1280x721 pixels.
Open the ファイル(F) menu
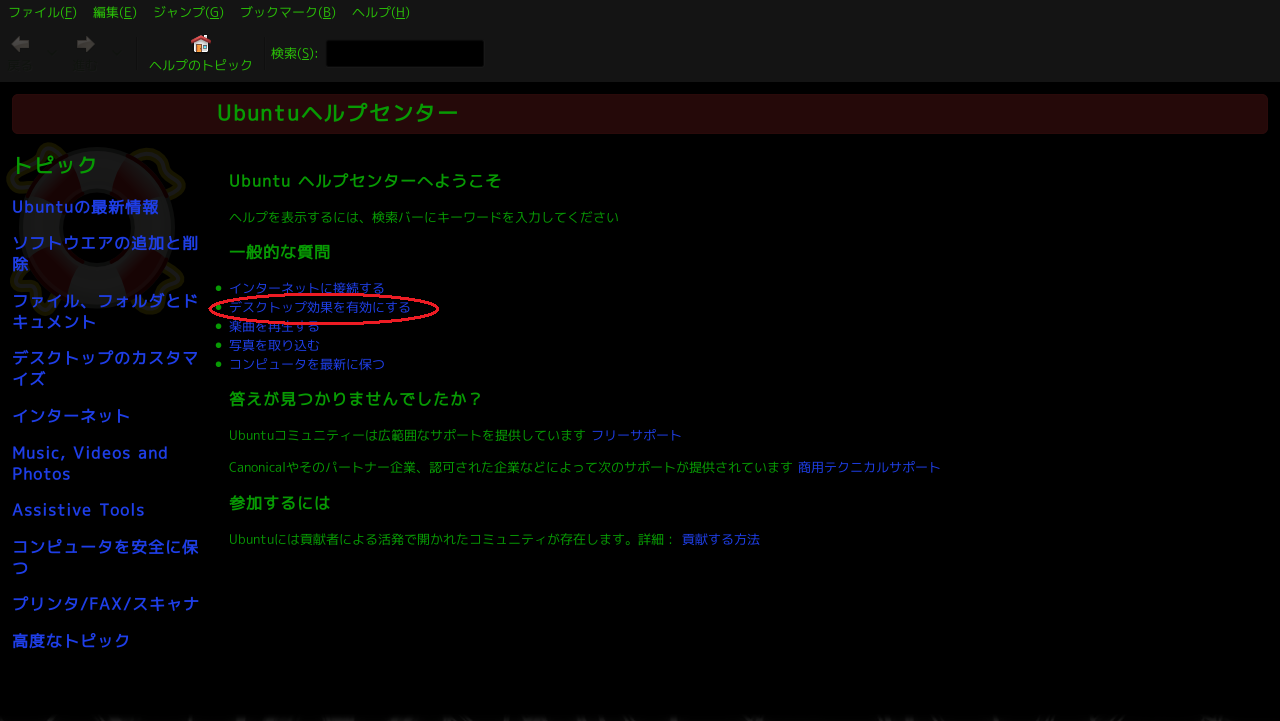(42, 12)
